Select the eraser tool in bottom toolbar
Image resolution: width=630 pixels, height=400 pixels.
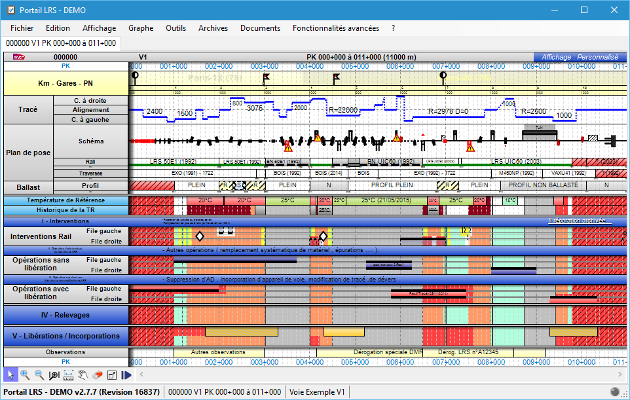98,374
